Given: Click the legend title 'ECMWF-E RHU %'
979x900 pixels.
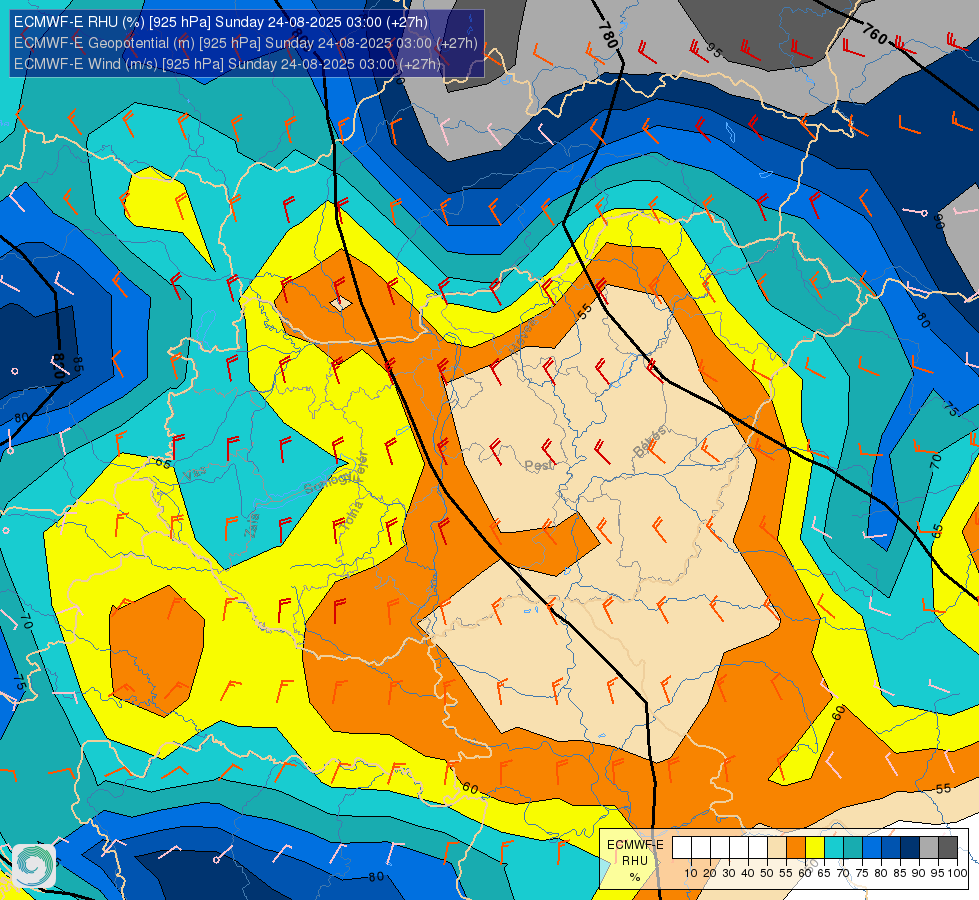Looking at the screenshot, I should 635,861.
